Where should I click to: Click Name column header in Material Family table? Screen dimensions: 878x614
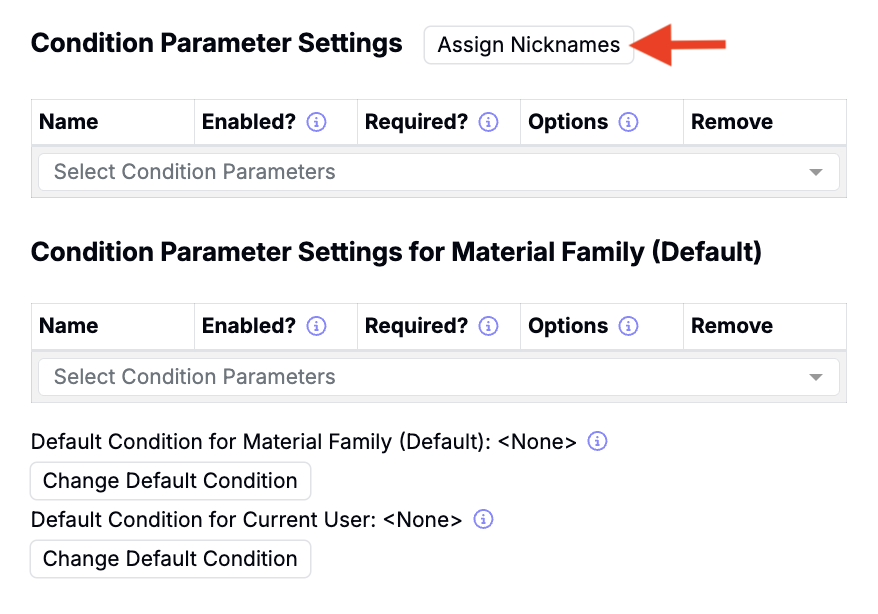coord(68,326)
